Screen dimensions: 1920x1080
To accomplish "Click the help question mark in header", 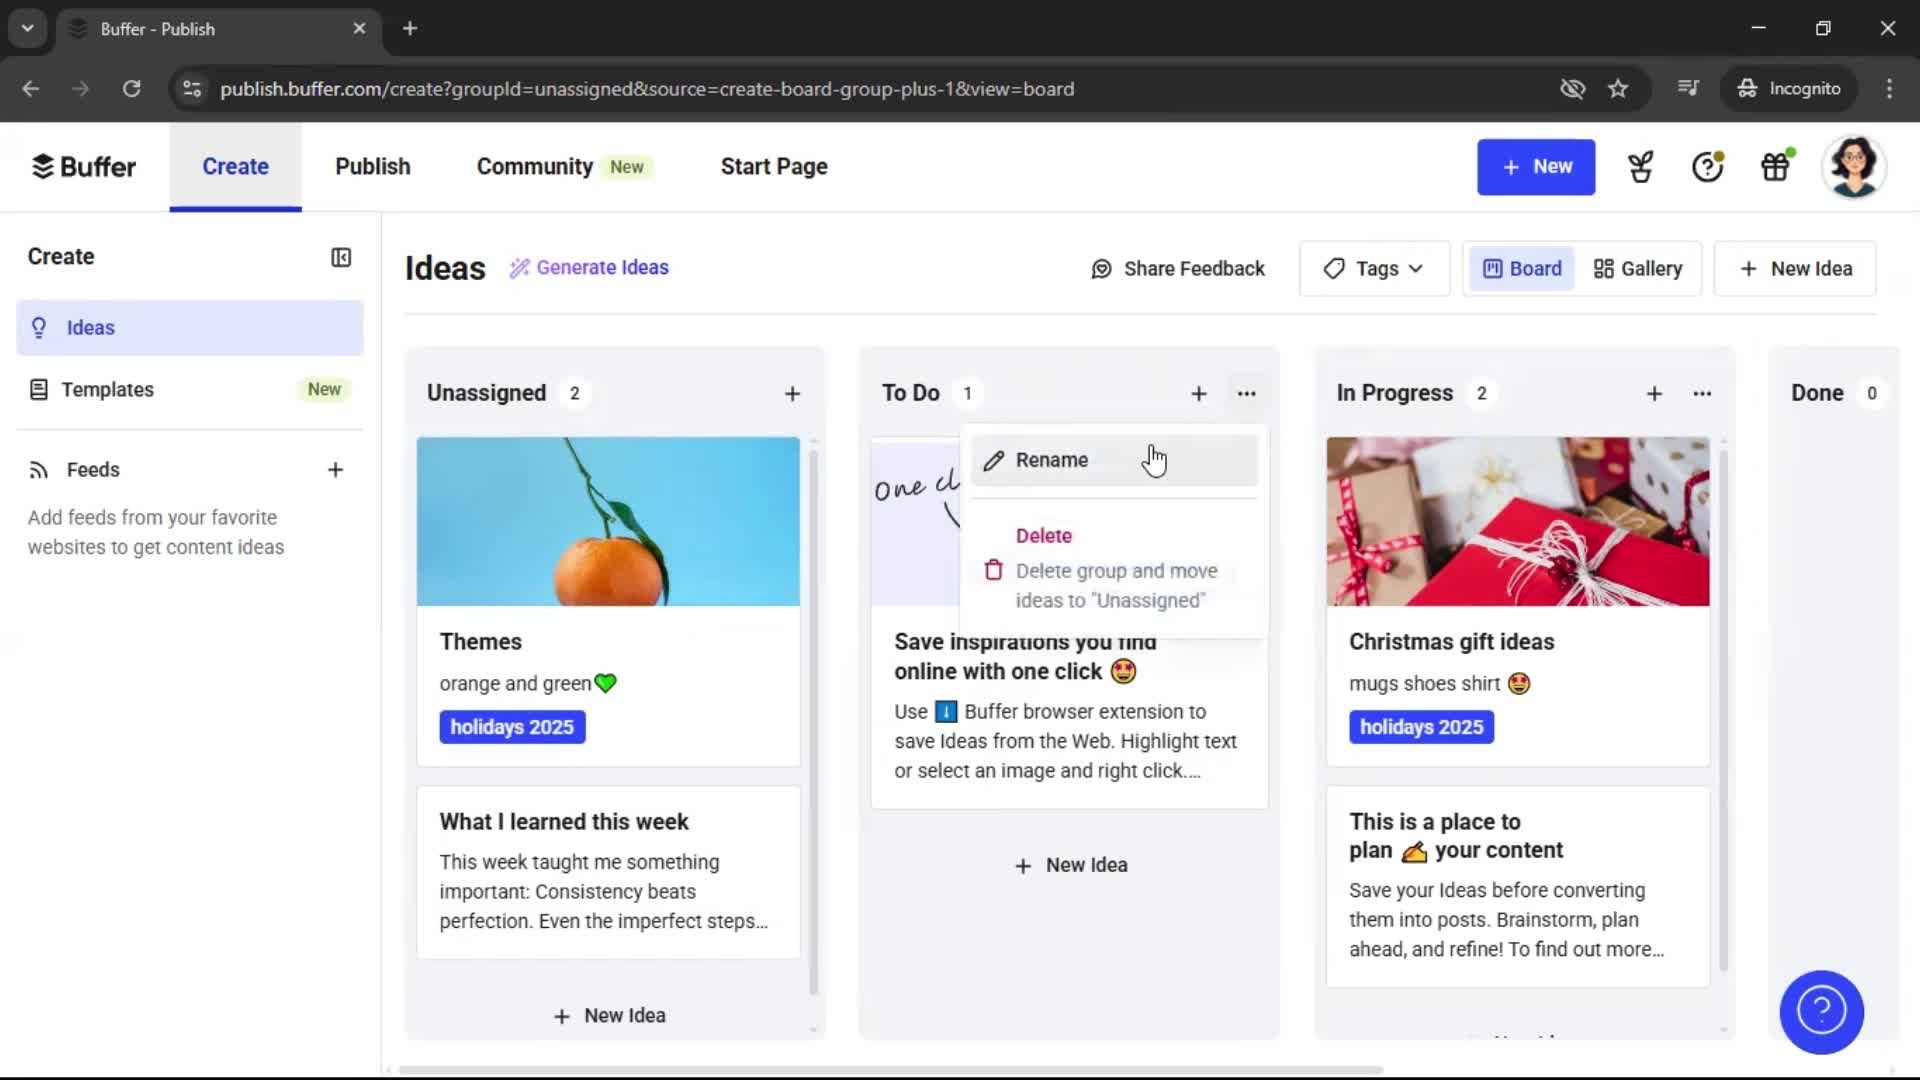I will tap(1706, 166).
